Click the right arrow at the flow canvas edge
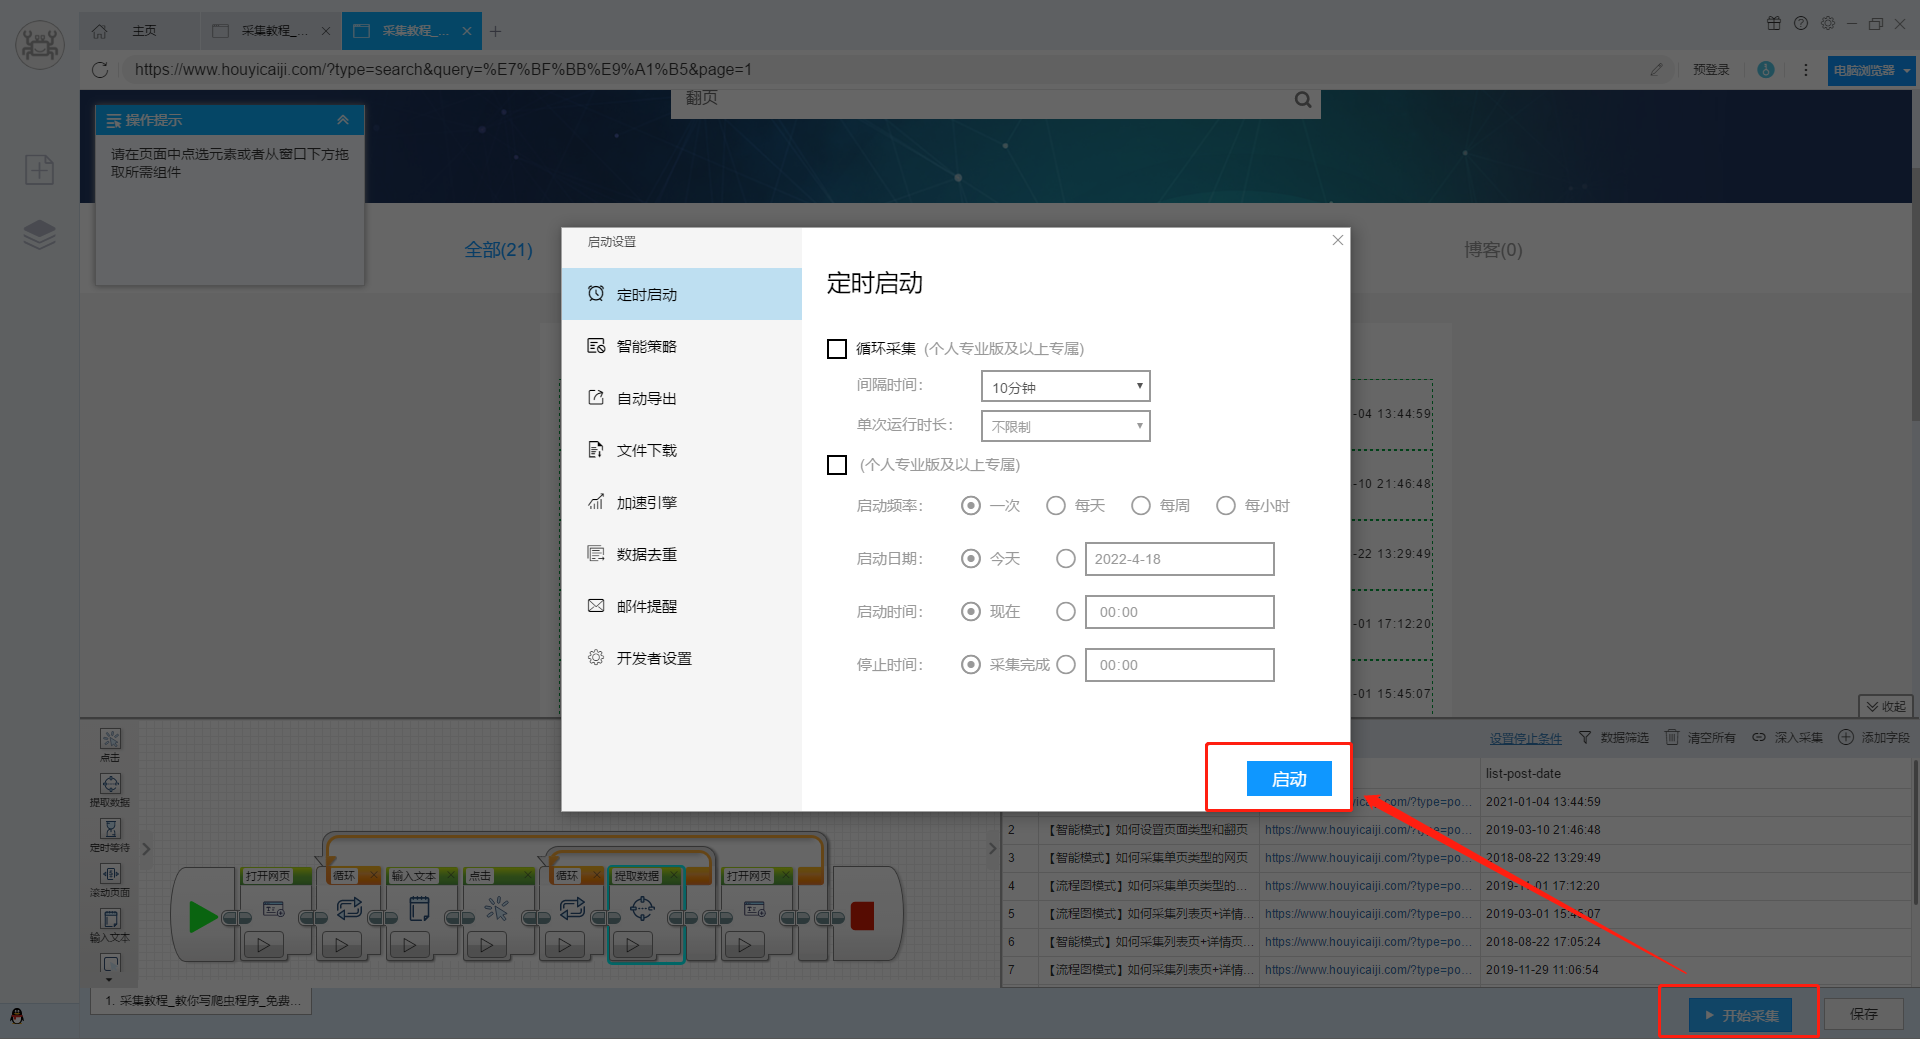This screenshot has height=1039, width=1920. (x=992, y=849)
